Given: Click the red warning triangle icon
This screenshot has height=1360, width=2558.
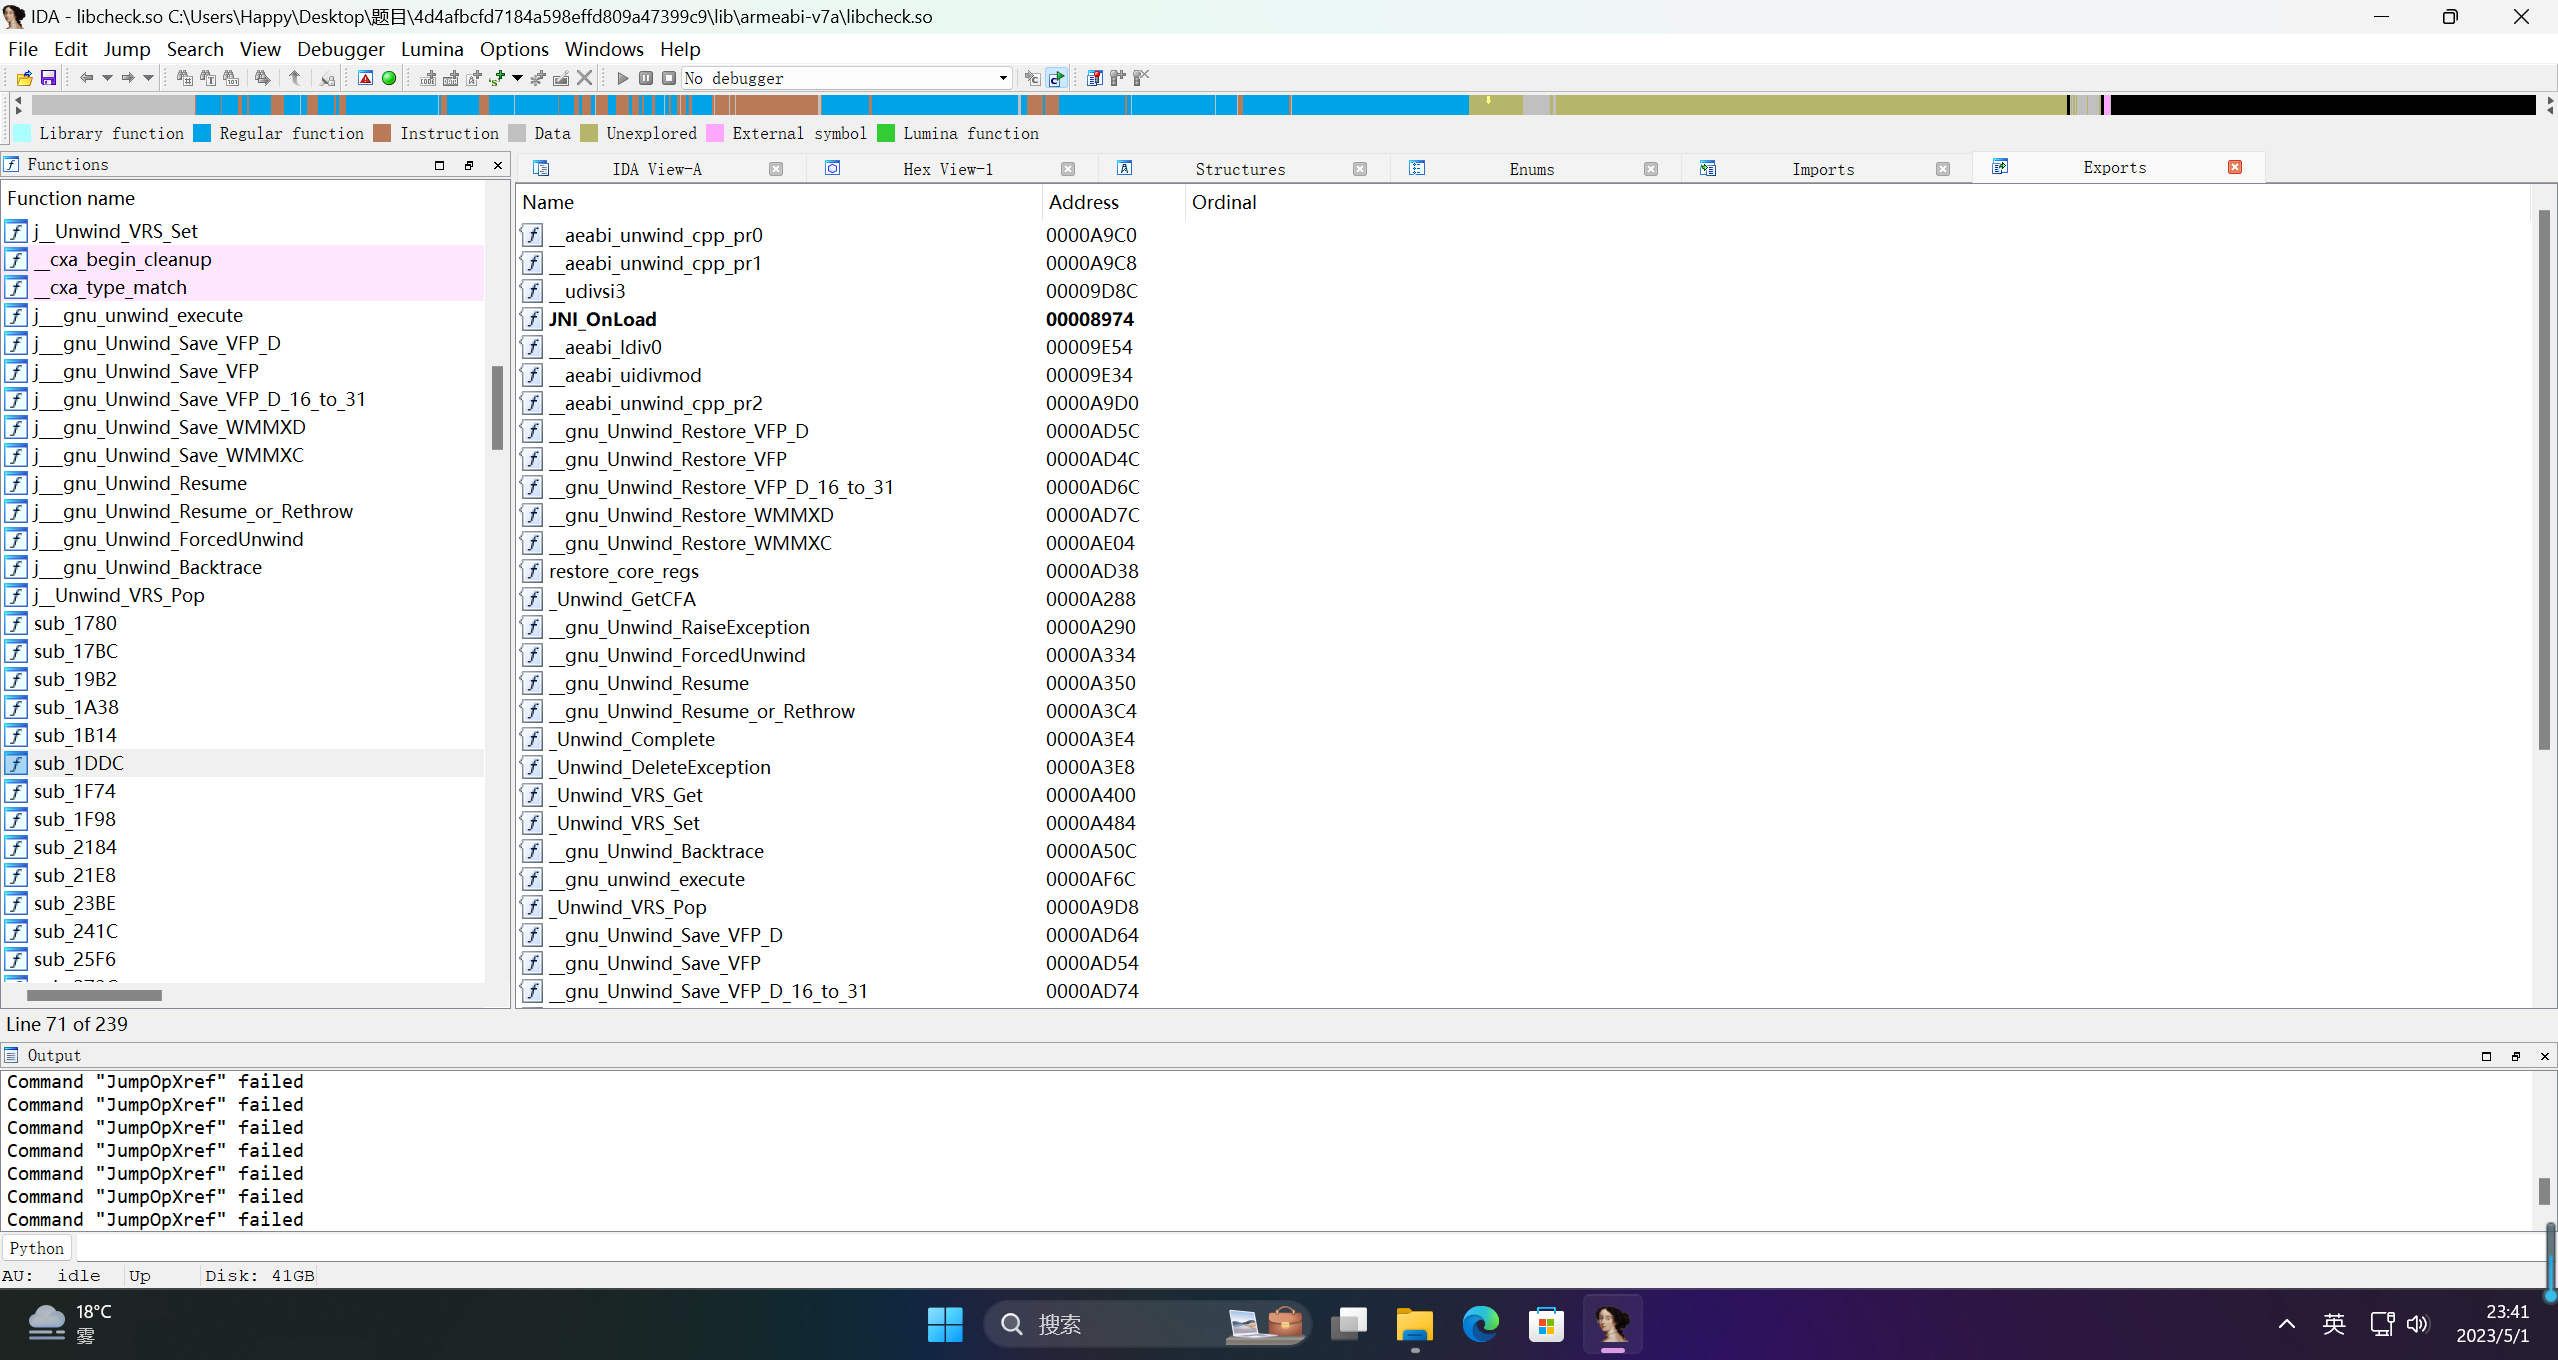Looking at the screenshot, I should [x=366, y=78].
